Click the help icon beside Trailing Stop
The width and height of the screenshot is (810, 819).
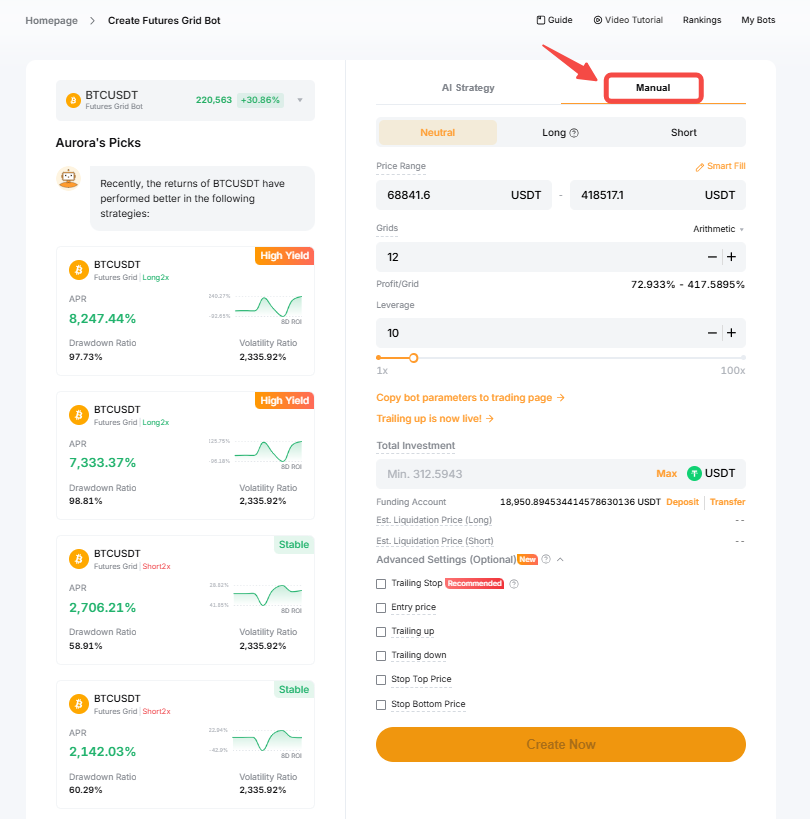coord(514,584)
